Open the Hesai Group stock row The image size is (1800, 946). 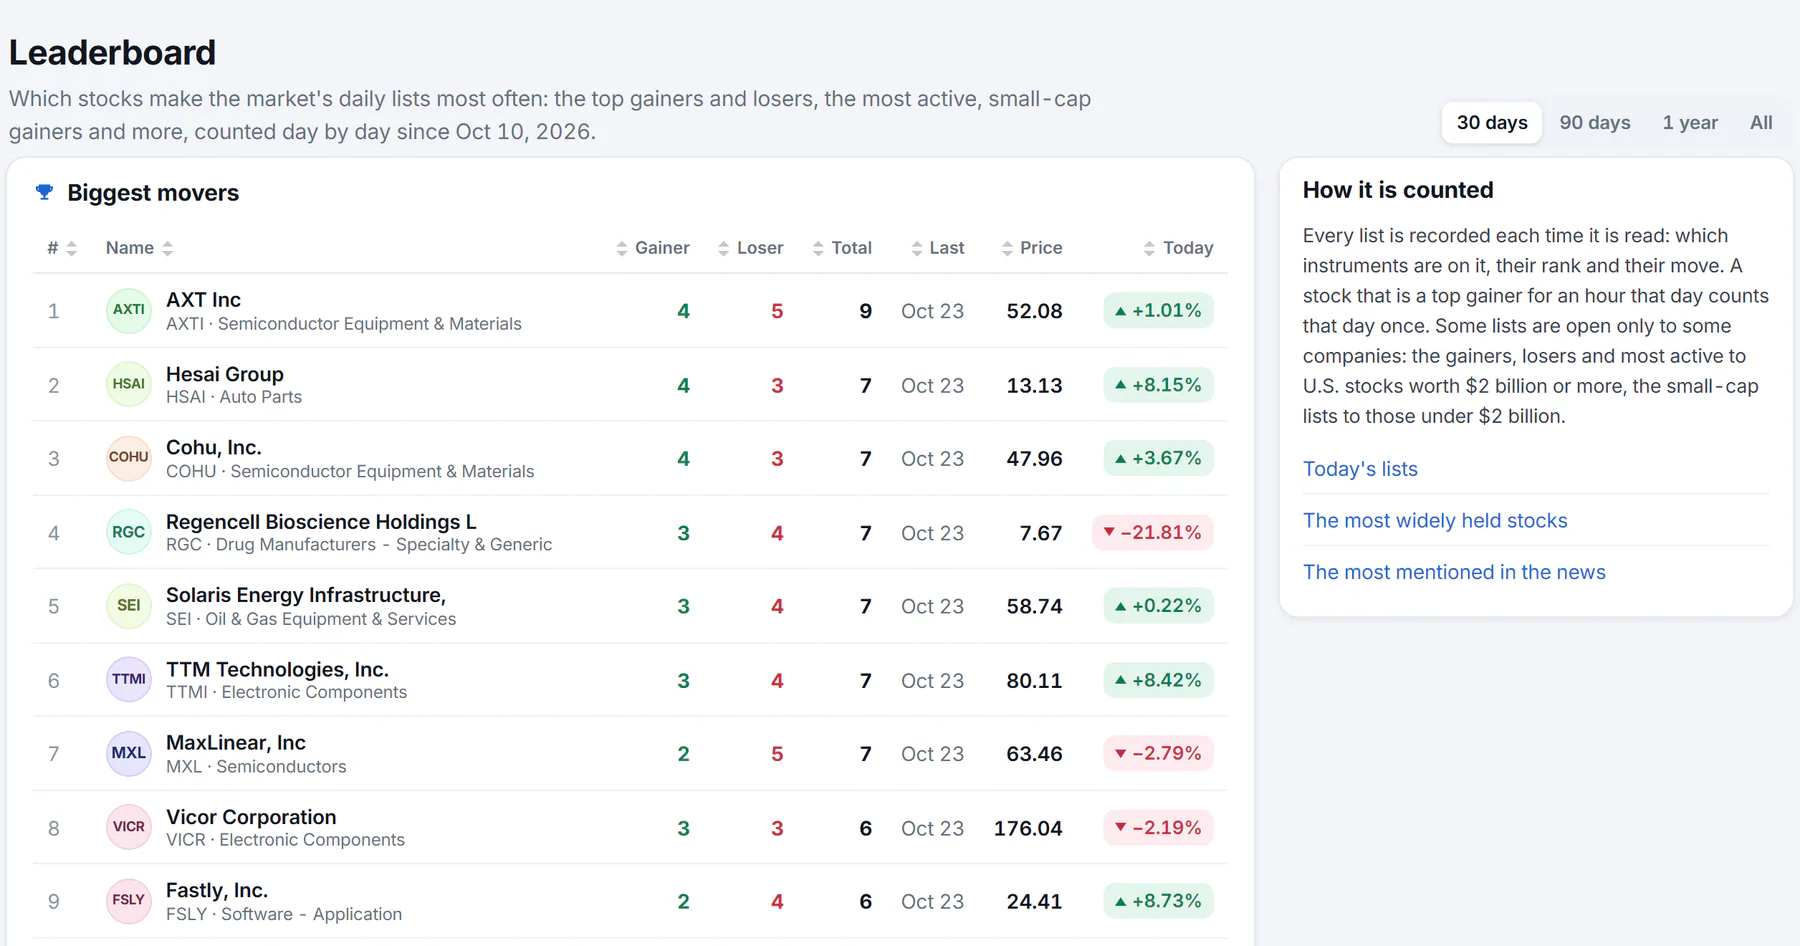(x=630, y=385)
